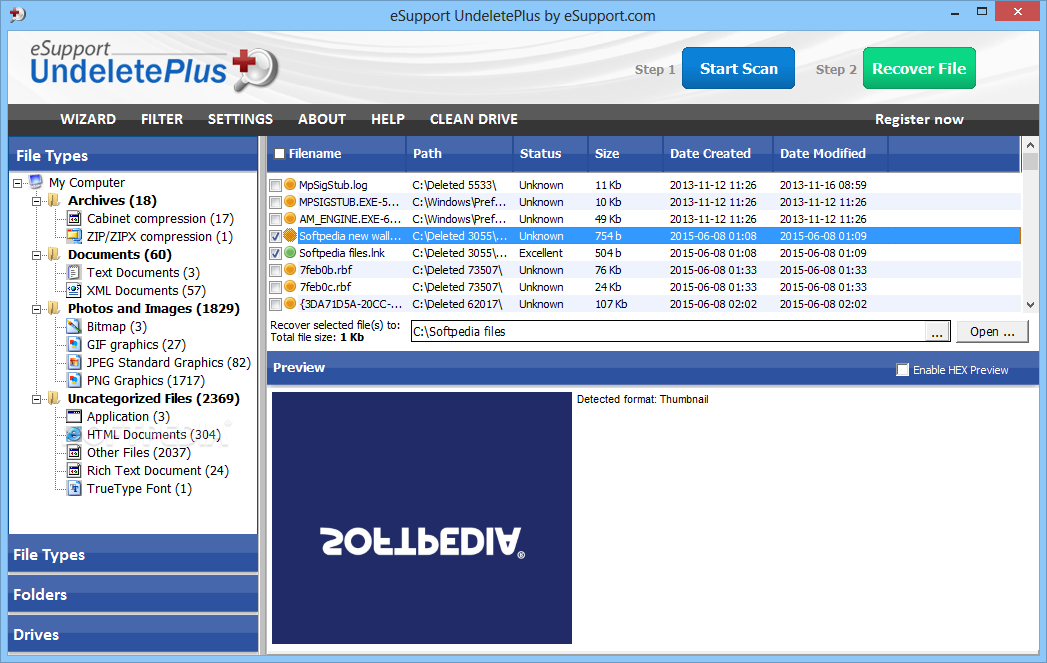Click the PNG Graphics icon
Screen dimensions: 1047x663
pyautogui.click(x=74, y=381)
